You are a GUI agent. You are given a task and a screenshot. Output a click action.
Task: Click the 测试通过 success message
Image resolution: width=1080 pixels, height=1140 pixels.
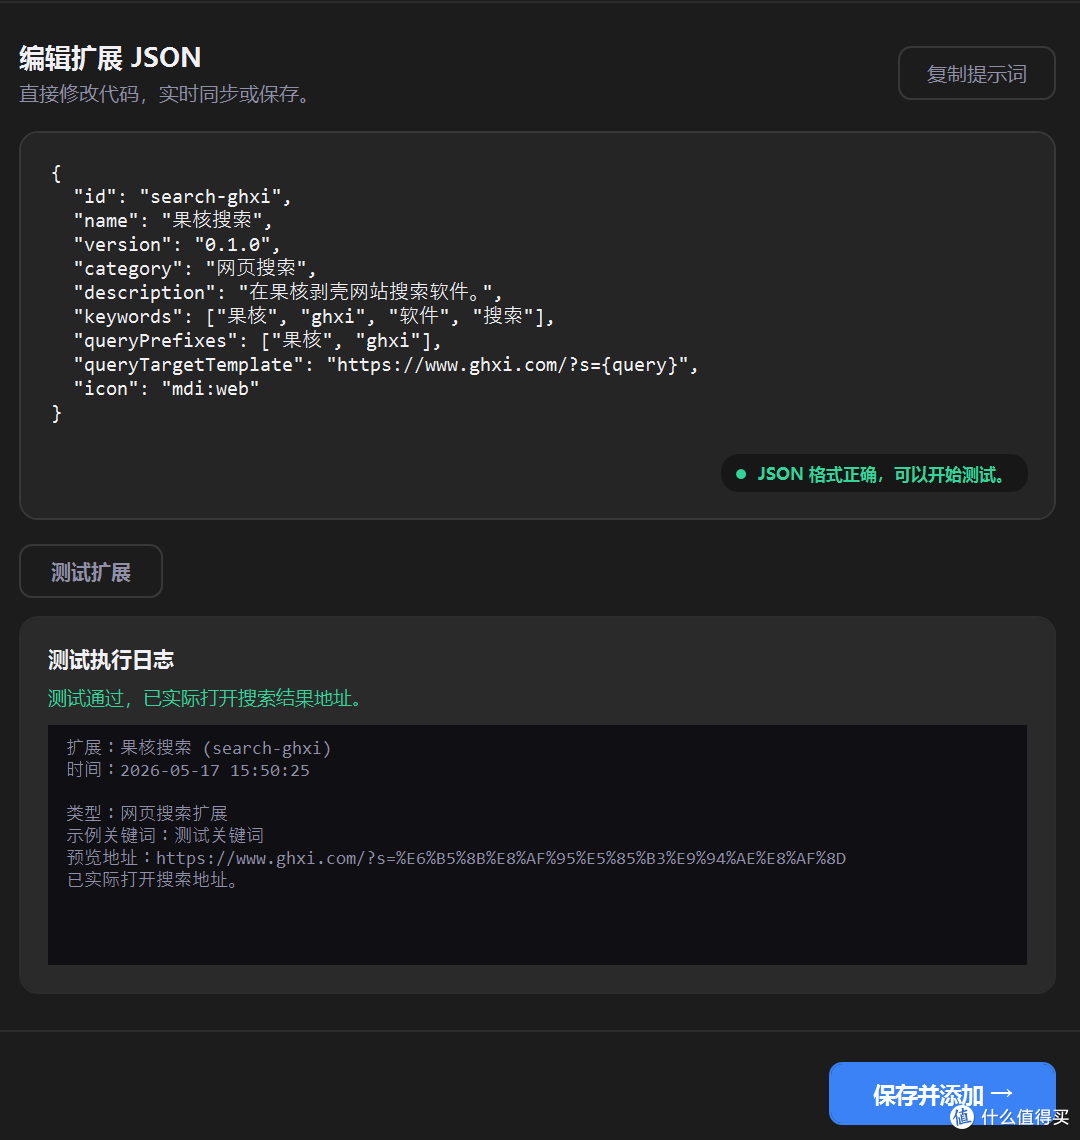coord(204,698)
